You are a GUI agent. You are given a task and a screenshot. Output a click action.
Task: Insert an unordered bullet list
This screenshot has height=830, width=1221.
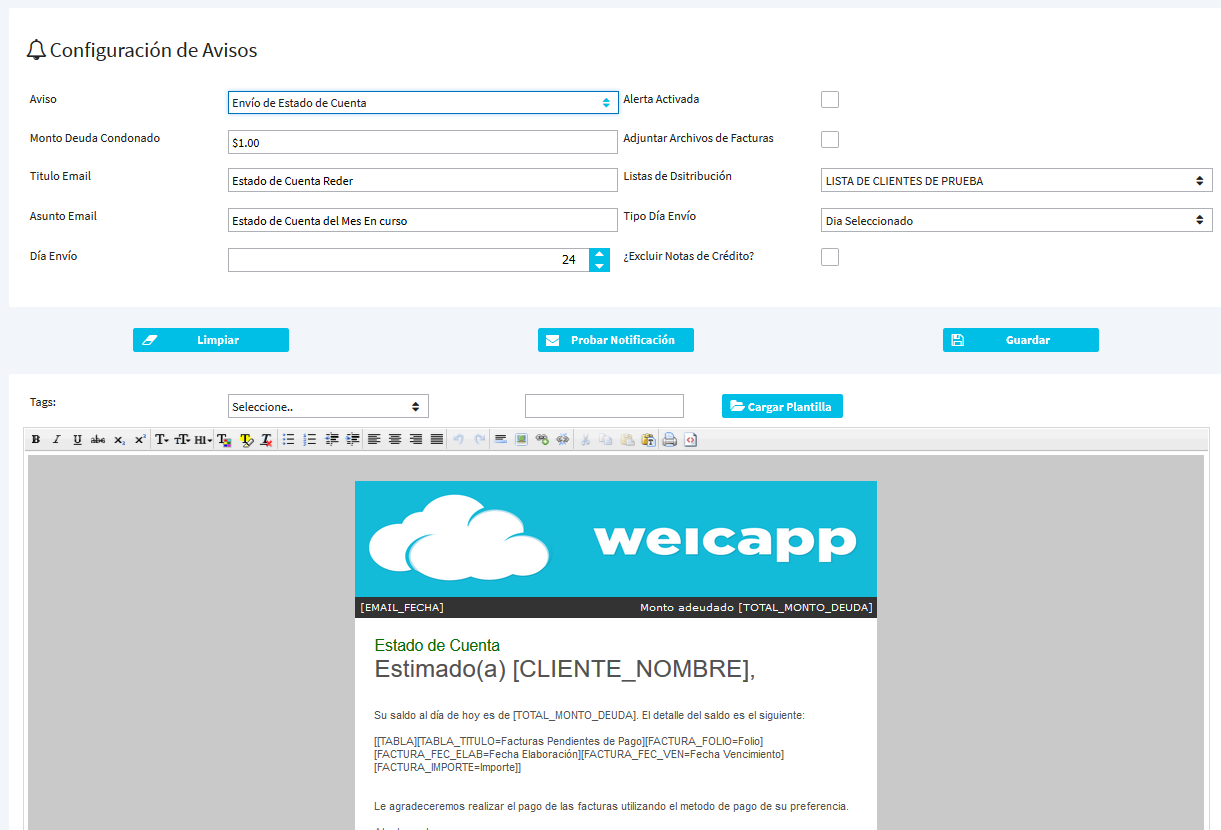click(x=288, y=439)
